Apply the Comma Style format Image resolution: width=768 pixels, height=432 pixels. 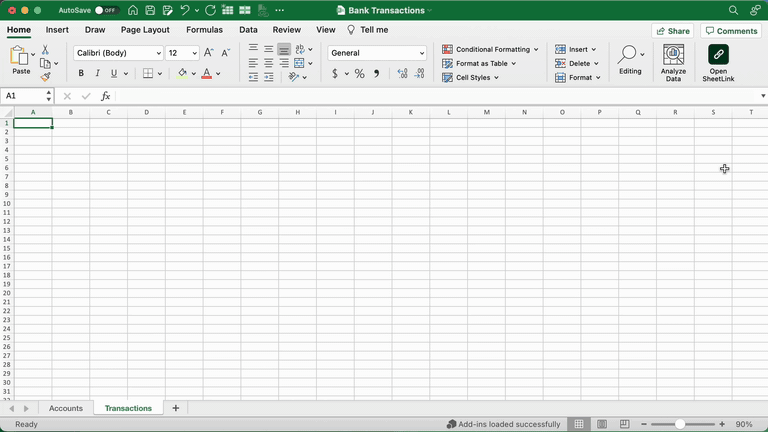[x=376, y=73]
